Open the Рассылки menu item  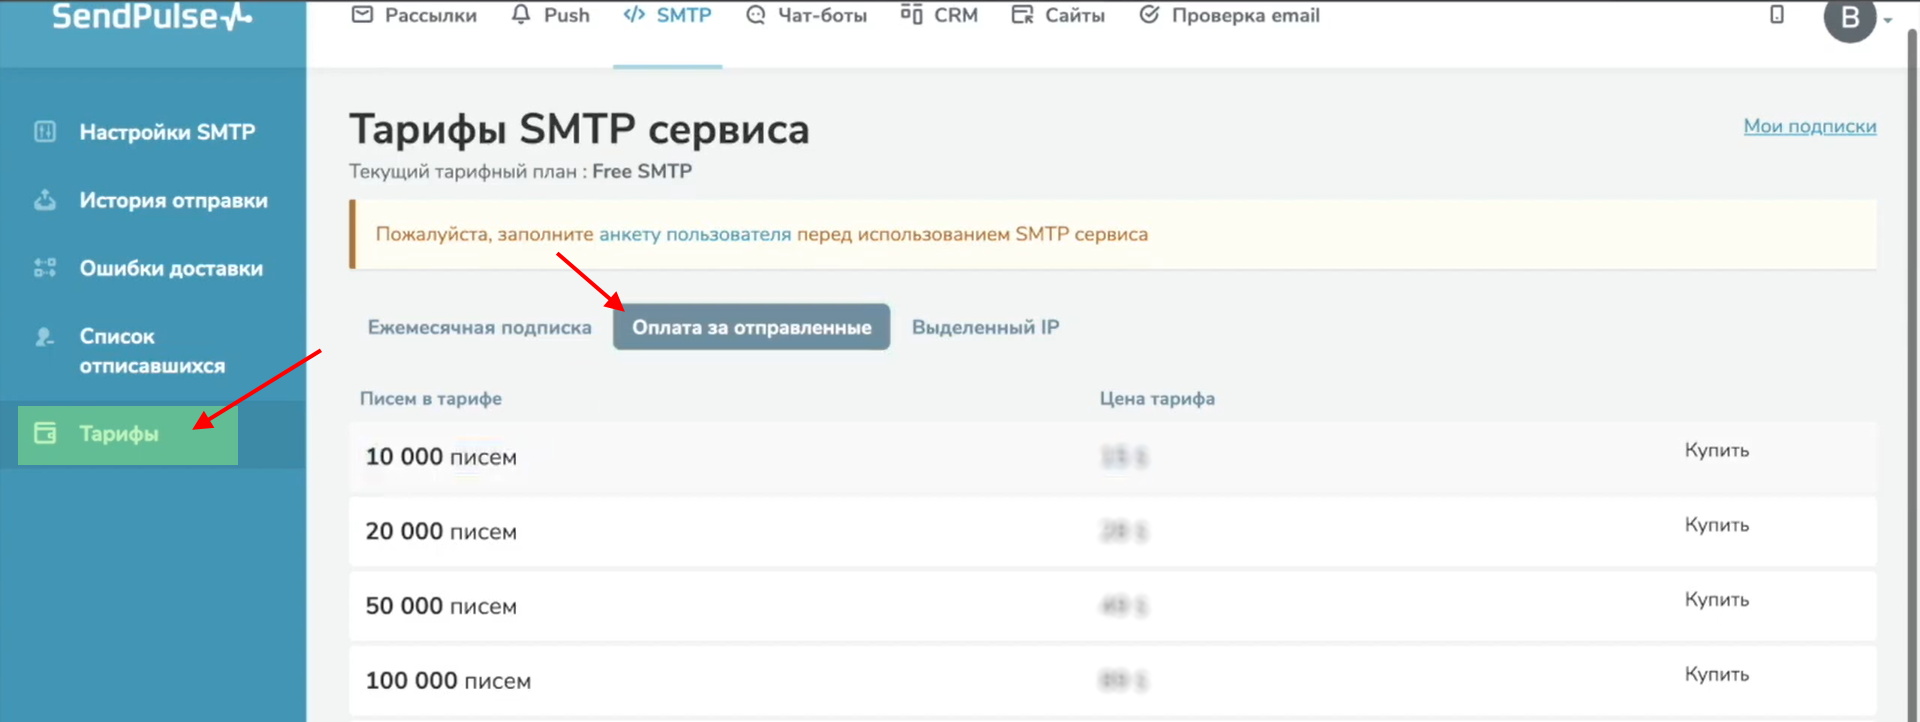[415, 16]
